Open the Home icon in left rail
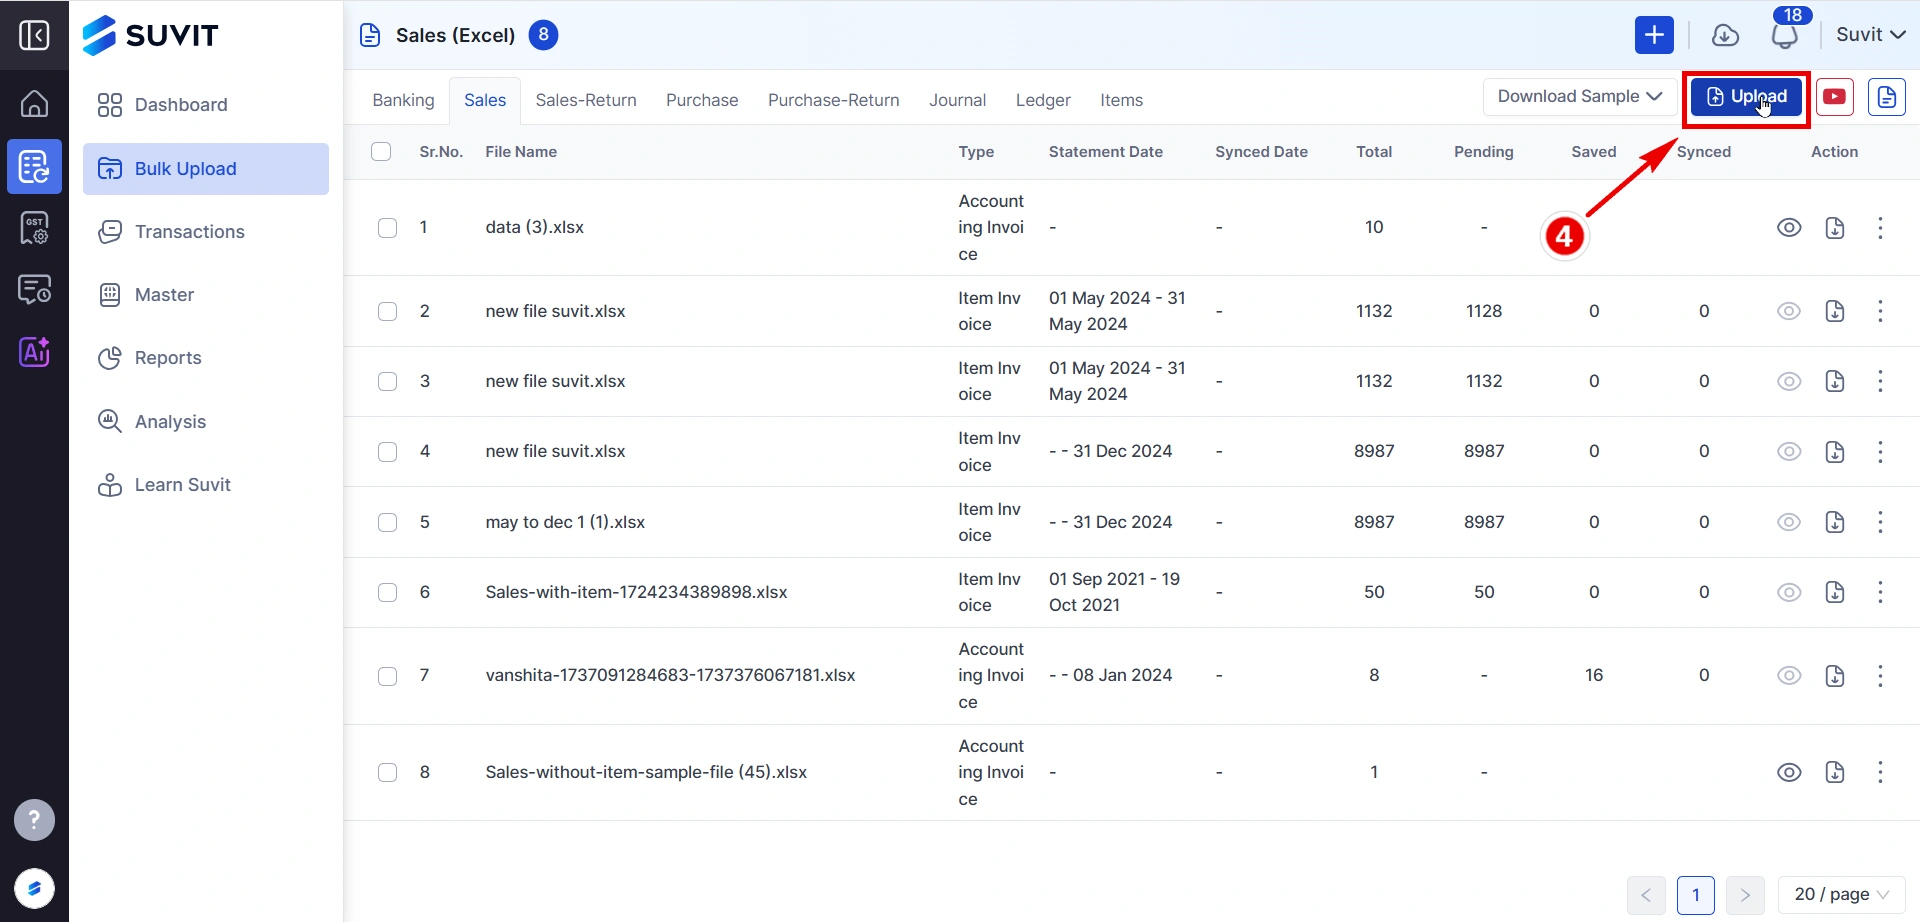The height and width of the screenshot is (922, 1920). click(34, 103)
